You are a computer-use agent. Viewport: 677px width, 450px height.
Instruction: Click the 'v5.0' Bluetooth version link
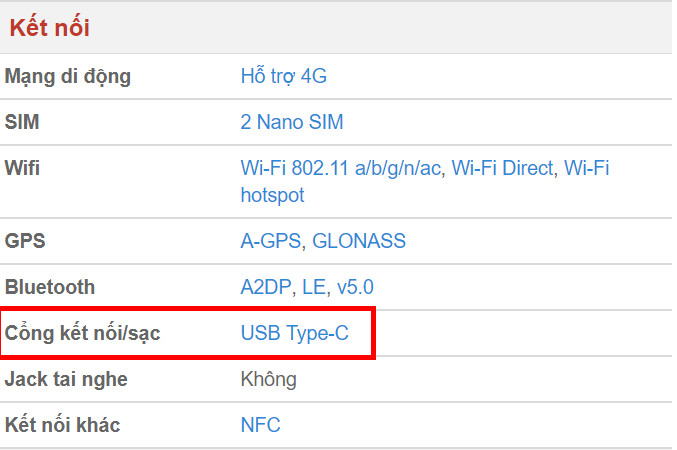pyautogui.click(x=355, y=287)
